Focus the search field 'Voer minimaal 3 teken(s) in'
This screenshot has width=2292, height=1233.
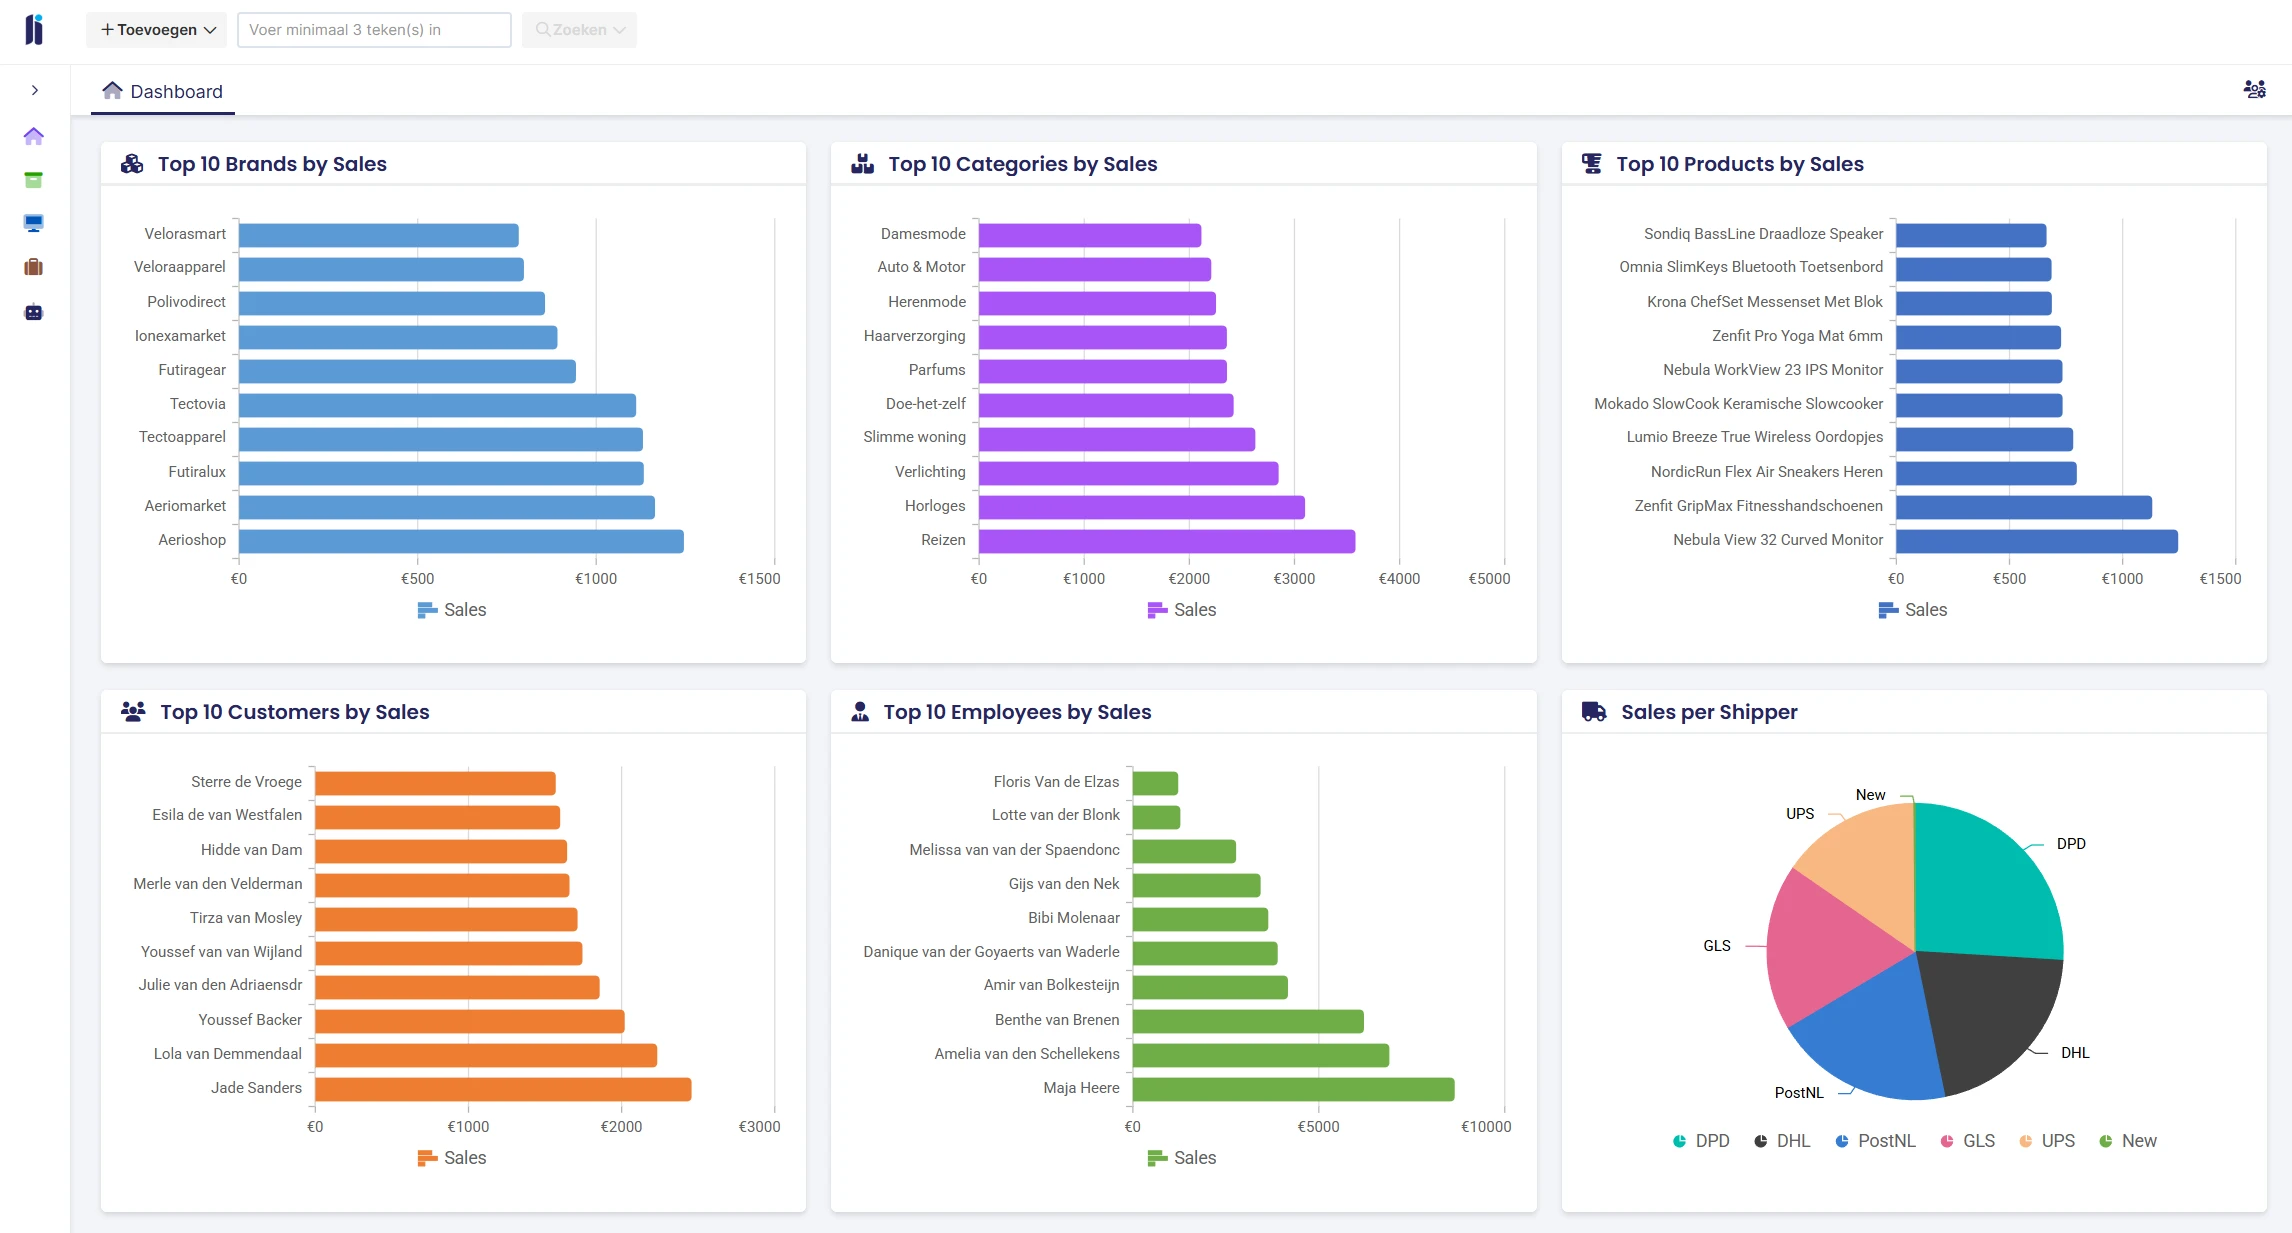(374, 30)
